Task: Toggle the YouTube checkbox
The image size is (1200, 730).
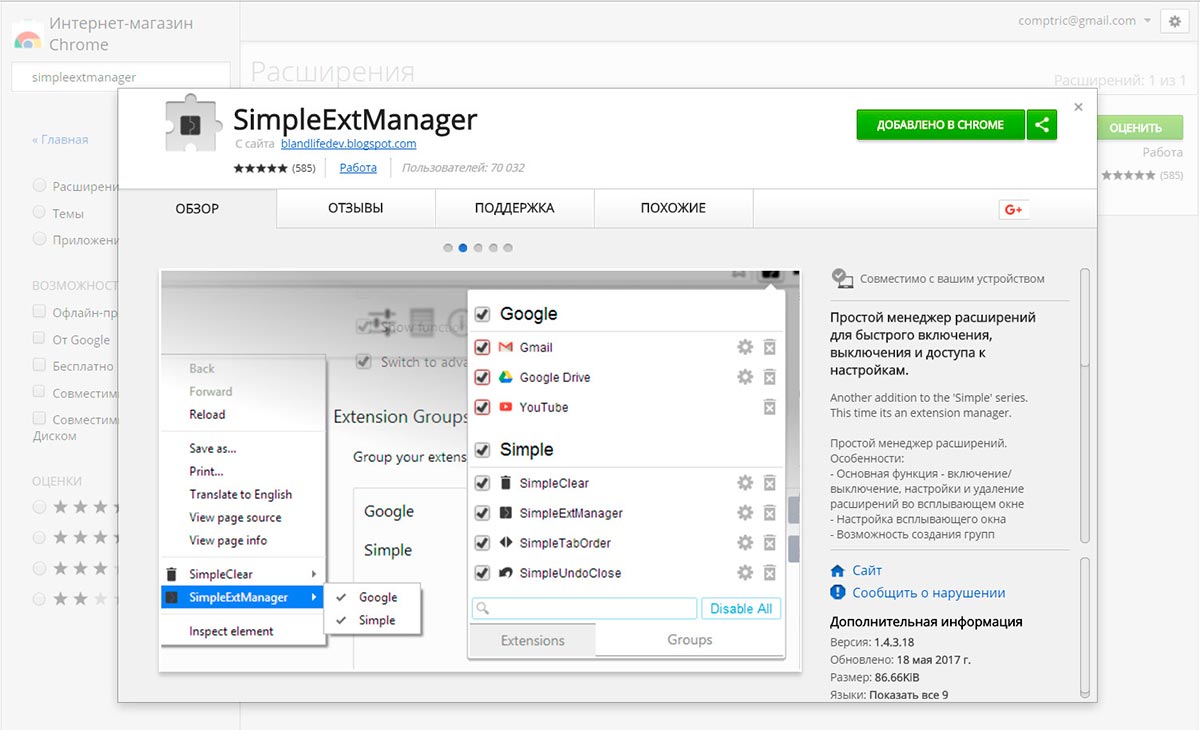Action: point(482,407)
